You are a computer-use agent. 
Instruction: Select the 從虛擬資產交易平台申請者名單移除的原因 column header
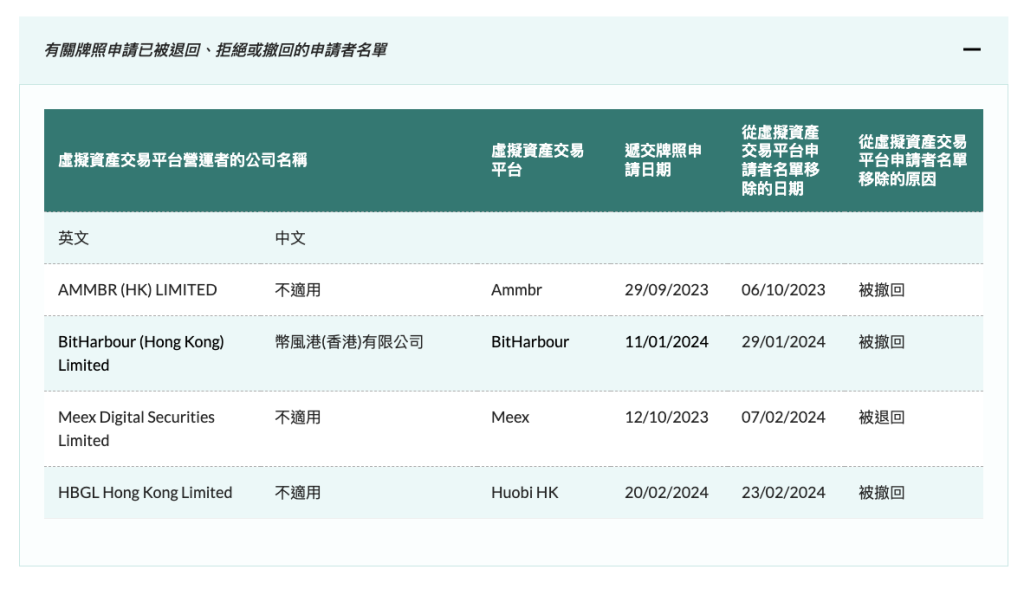point(912,160)
